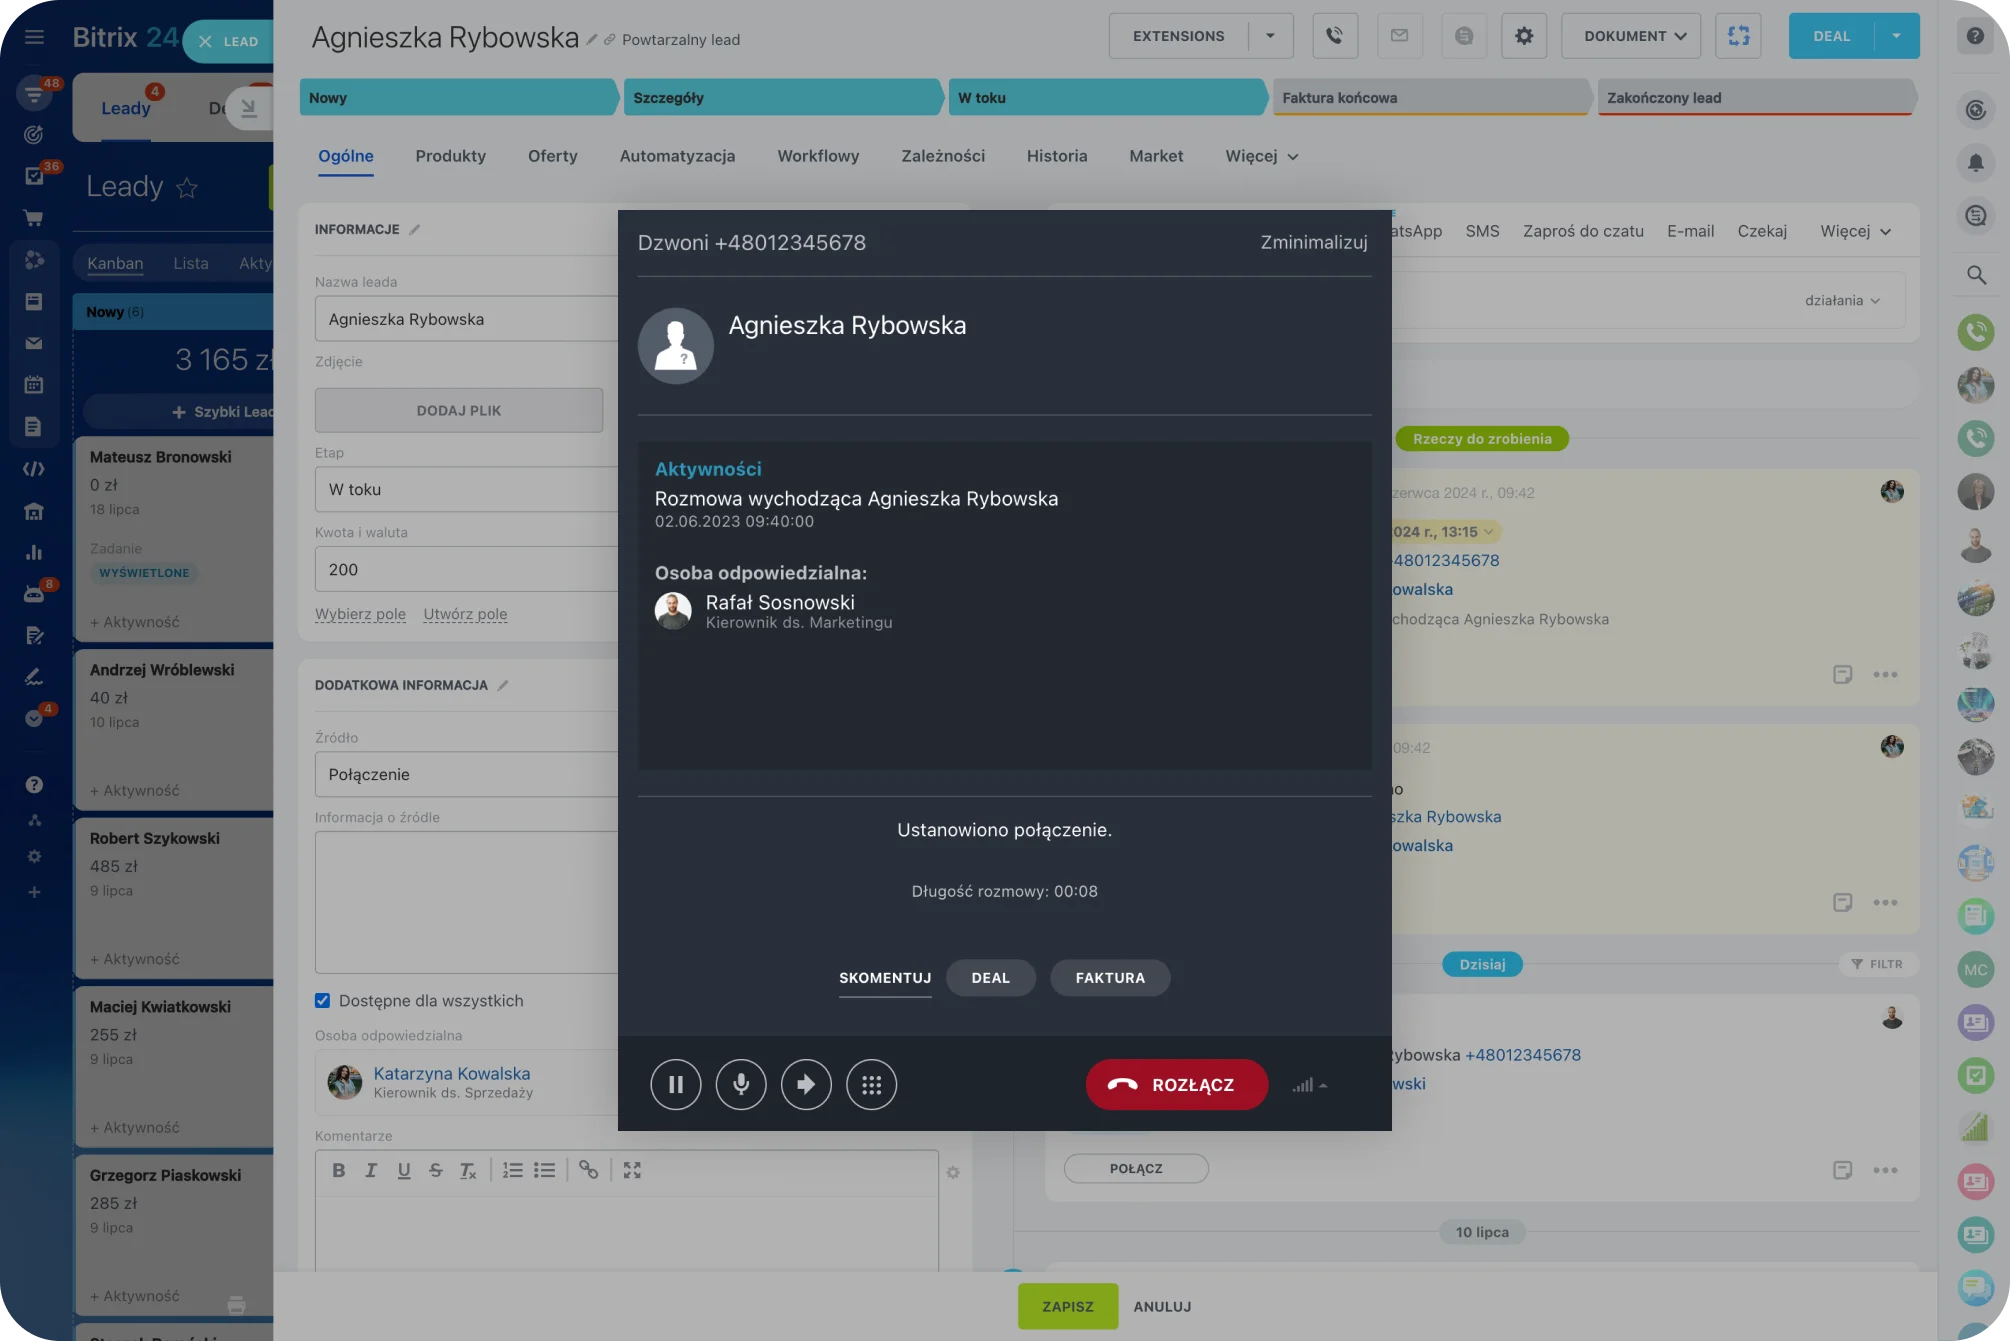Open the settings gear in lead header

[1523, 36]
